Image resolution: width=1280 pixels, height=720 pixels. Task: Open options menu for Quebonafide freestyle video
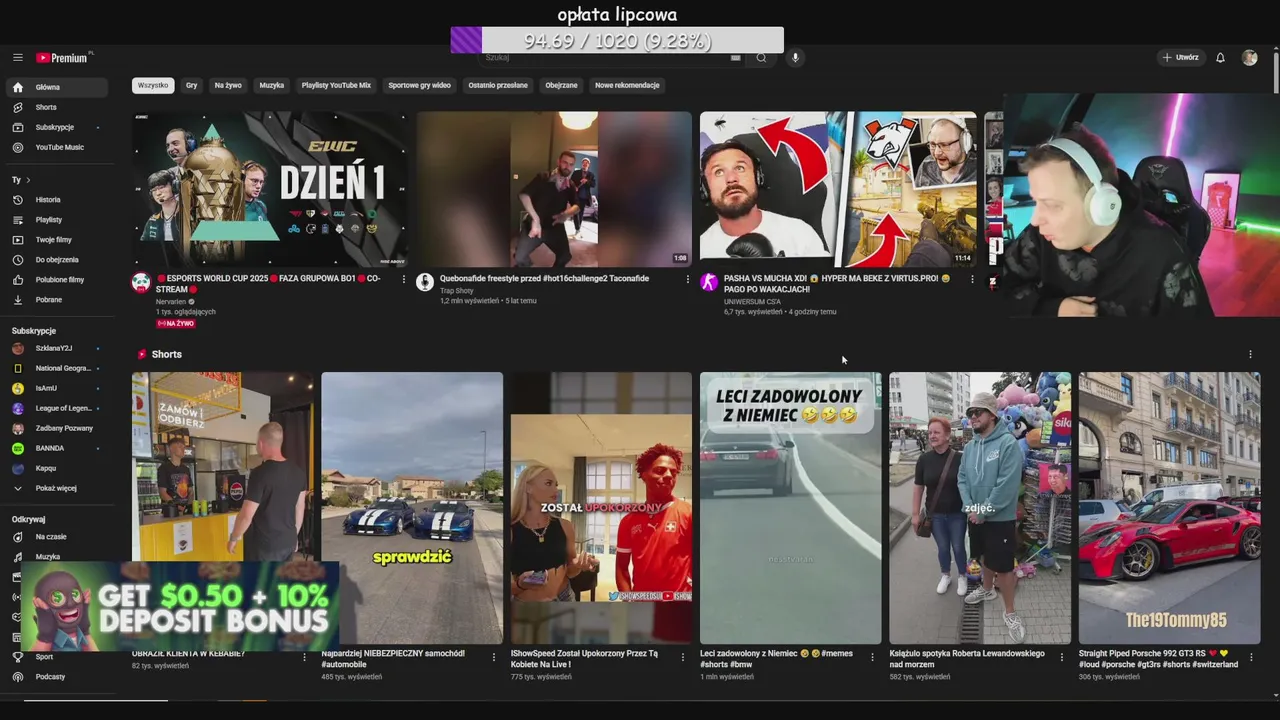688,279
